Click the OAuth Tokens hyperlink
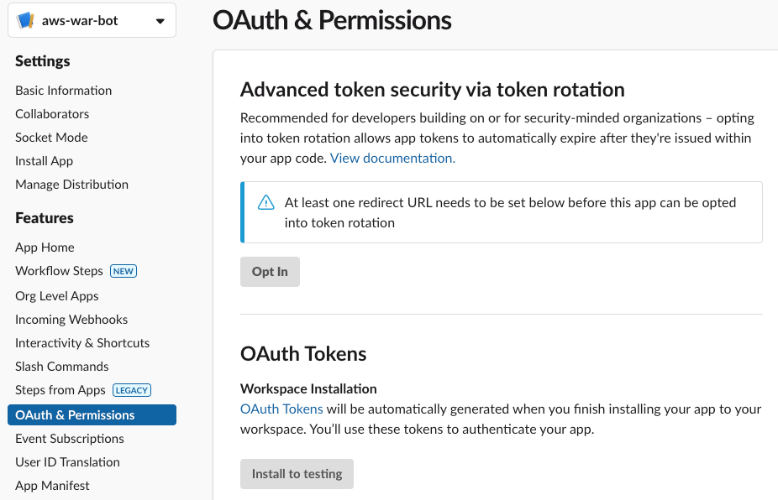778x500 pixels. pyautogui.click(x=281, y=409)
